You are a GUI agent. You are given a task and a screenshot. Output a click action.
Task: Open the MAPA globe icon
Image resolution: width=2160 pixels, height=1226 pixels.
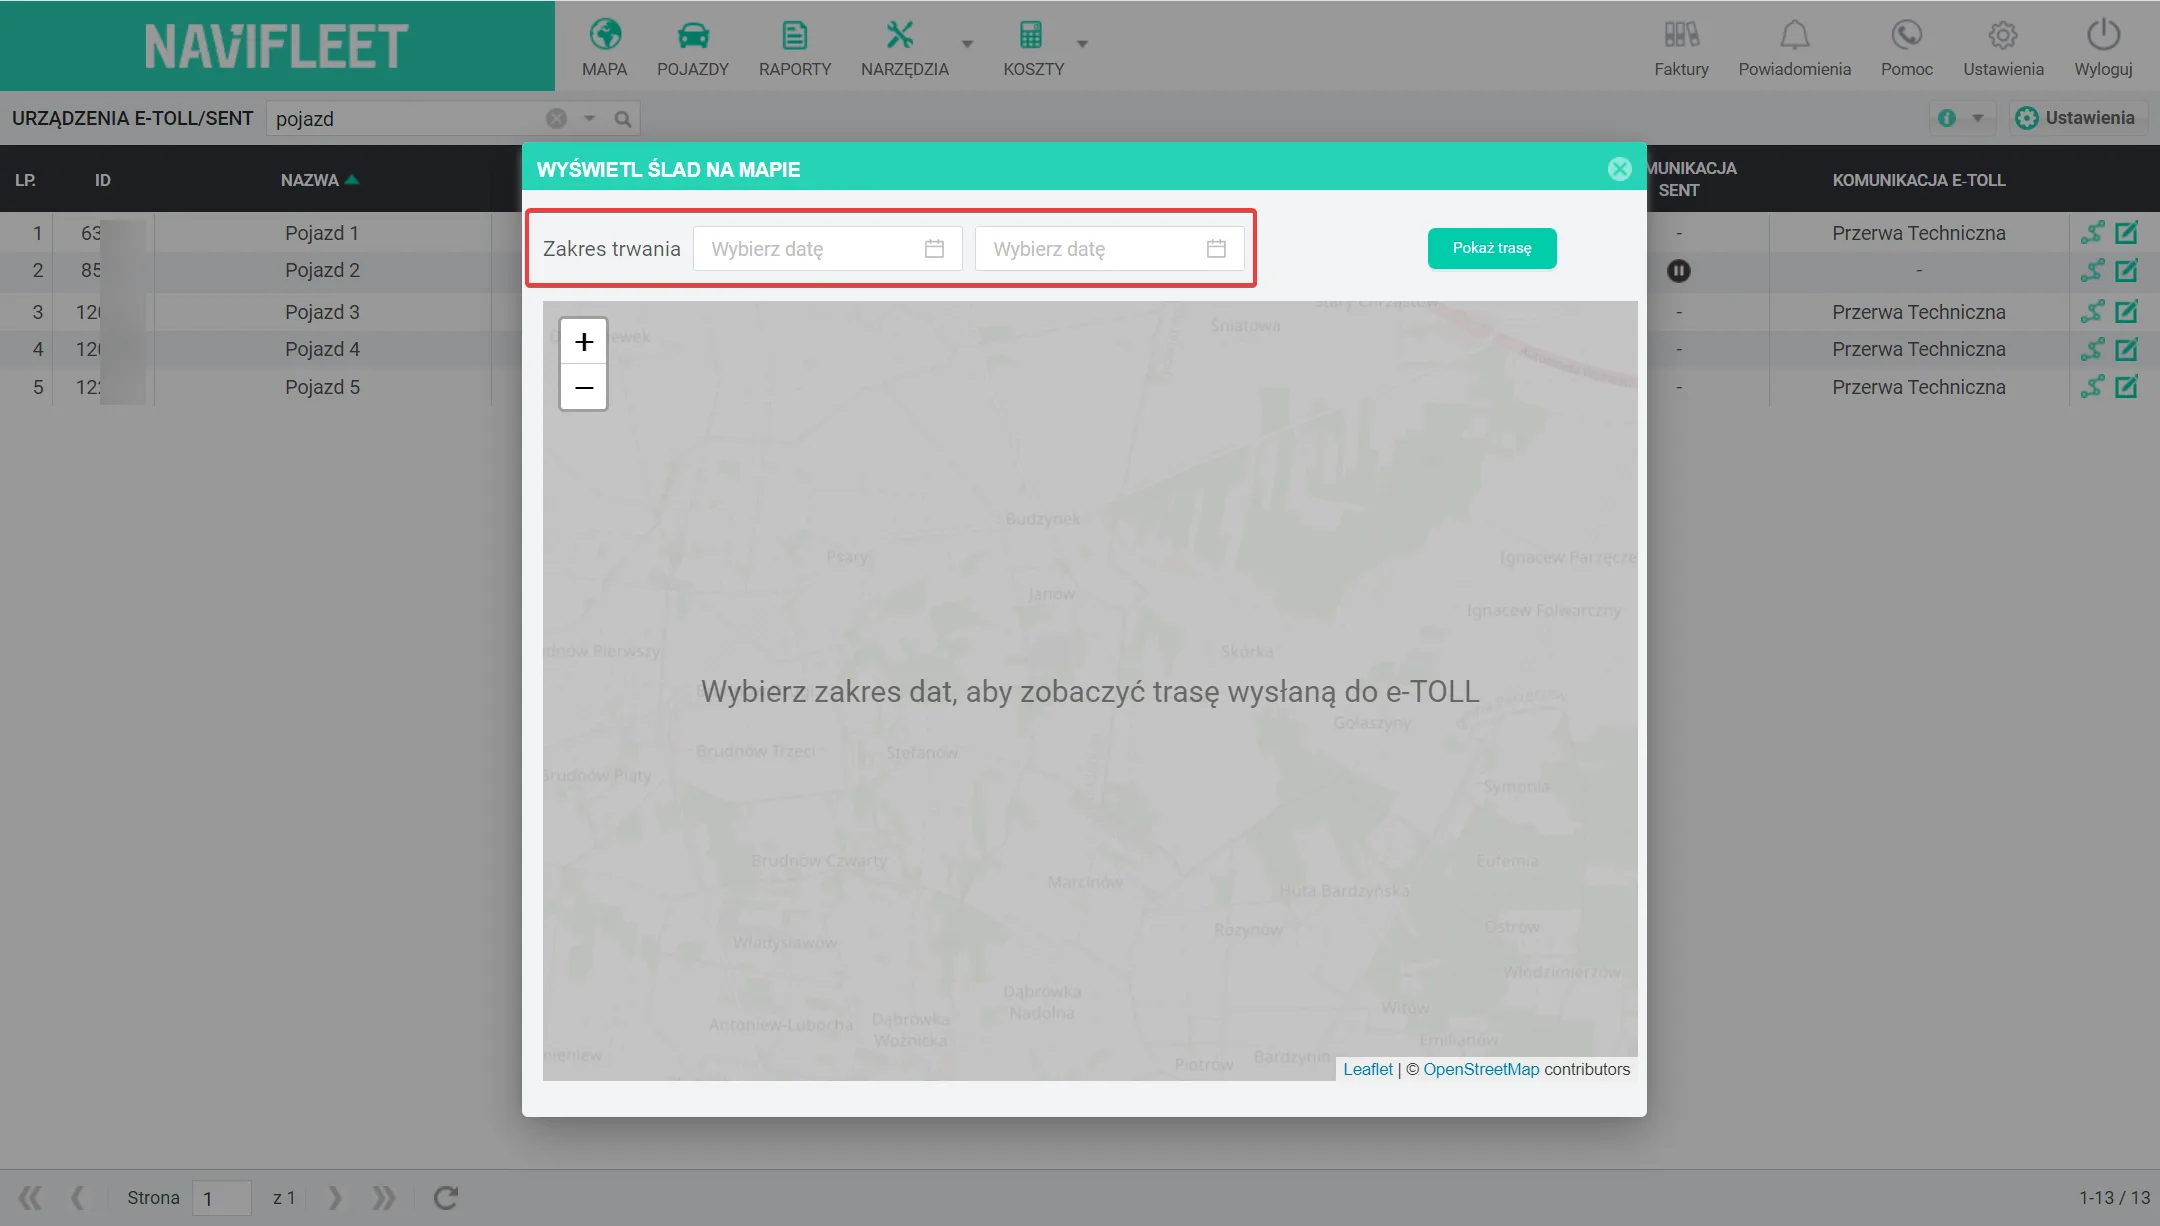coord(605,35)
